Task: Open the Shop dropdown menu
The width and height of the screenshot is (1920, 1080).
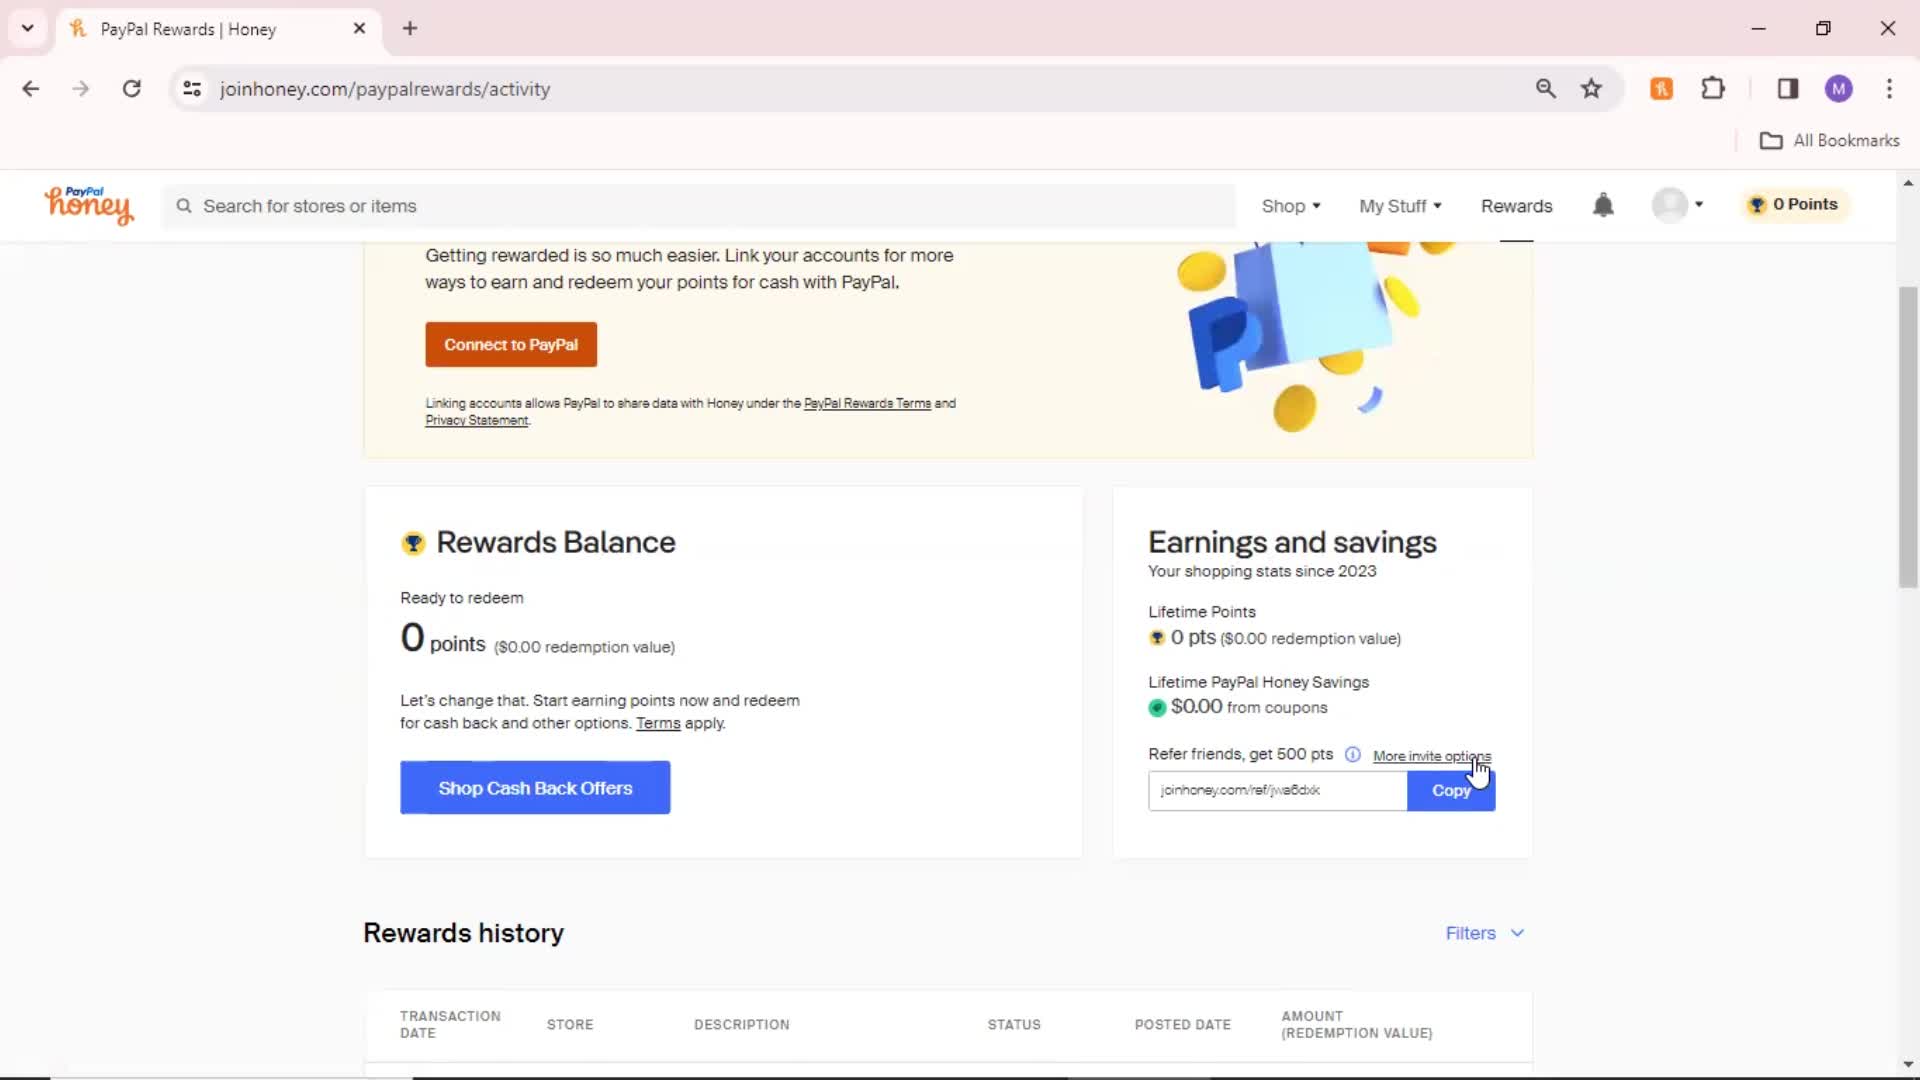Action: coord(1291,206)
